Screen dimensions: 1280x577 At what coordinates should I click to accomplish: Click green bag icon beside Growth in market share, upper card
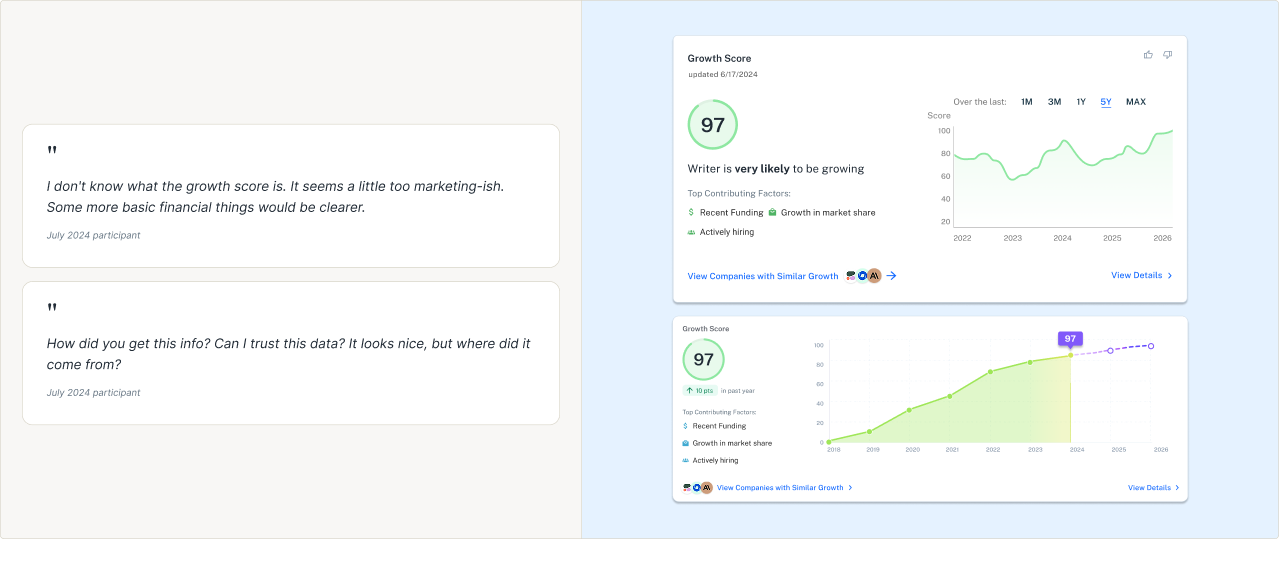click(x=772, y=212)
